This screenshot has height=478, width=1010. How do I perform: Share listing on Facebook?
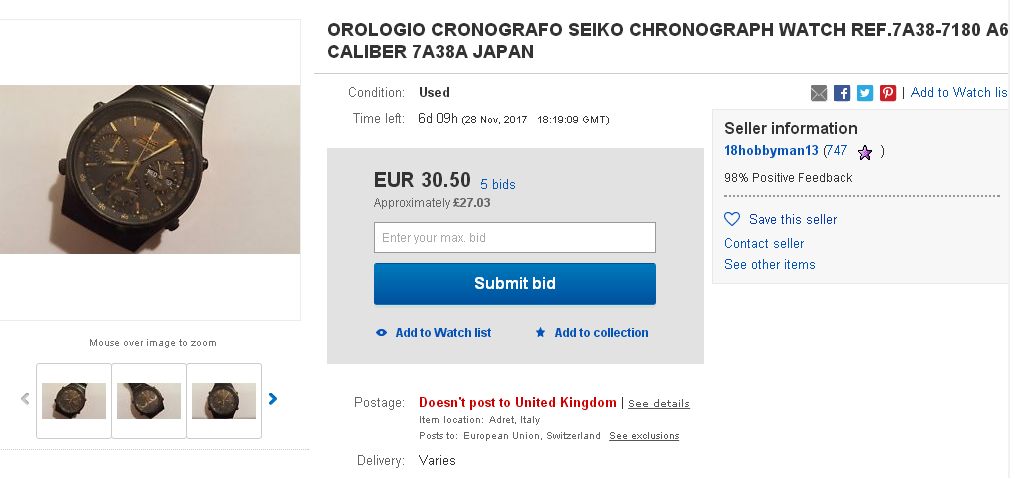point(842,93)
